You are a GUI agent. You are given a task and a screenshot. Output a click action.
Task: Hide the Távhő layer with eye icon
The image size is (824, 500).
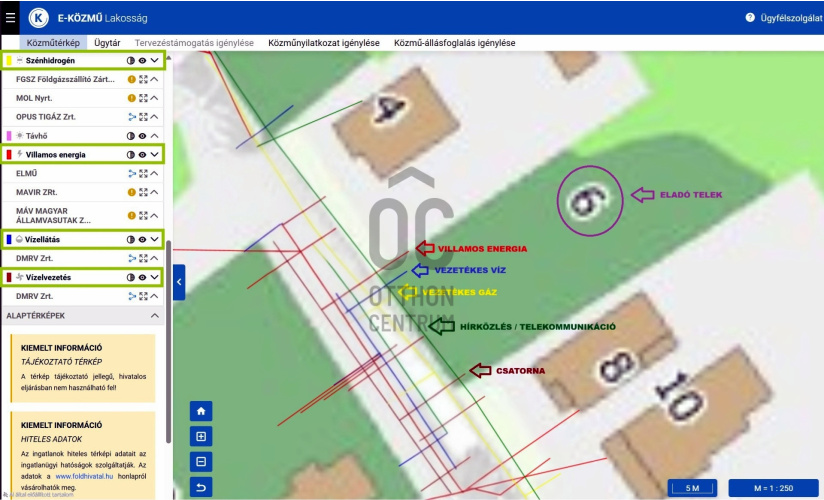[143, 136]
